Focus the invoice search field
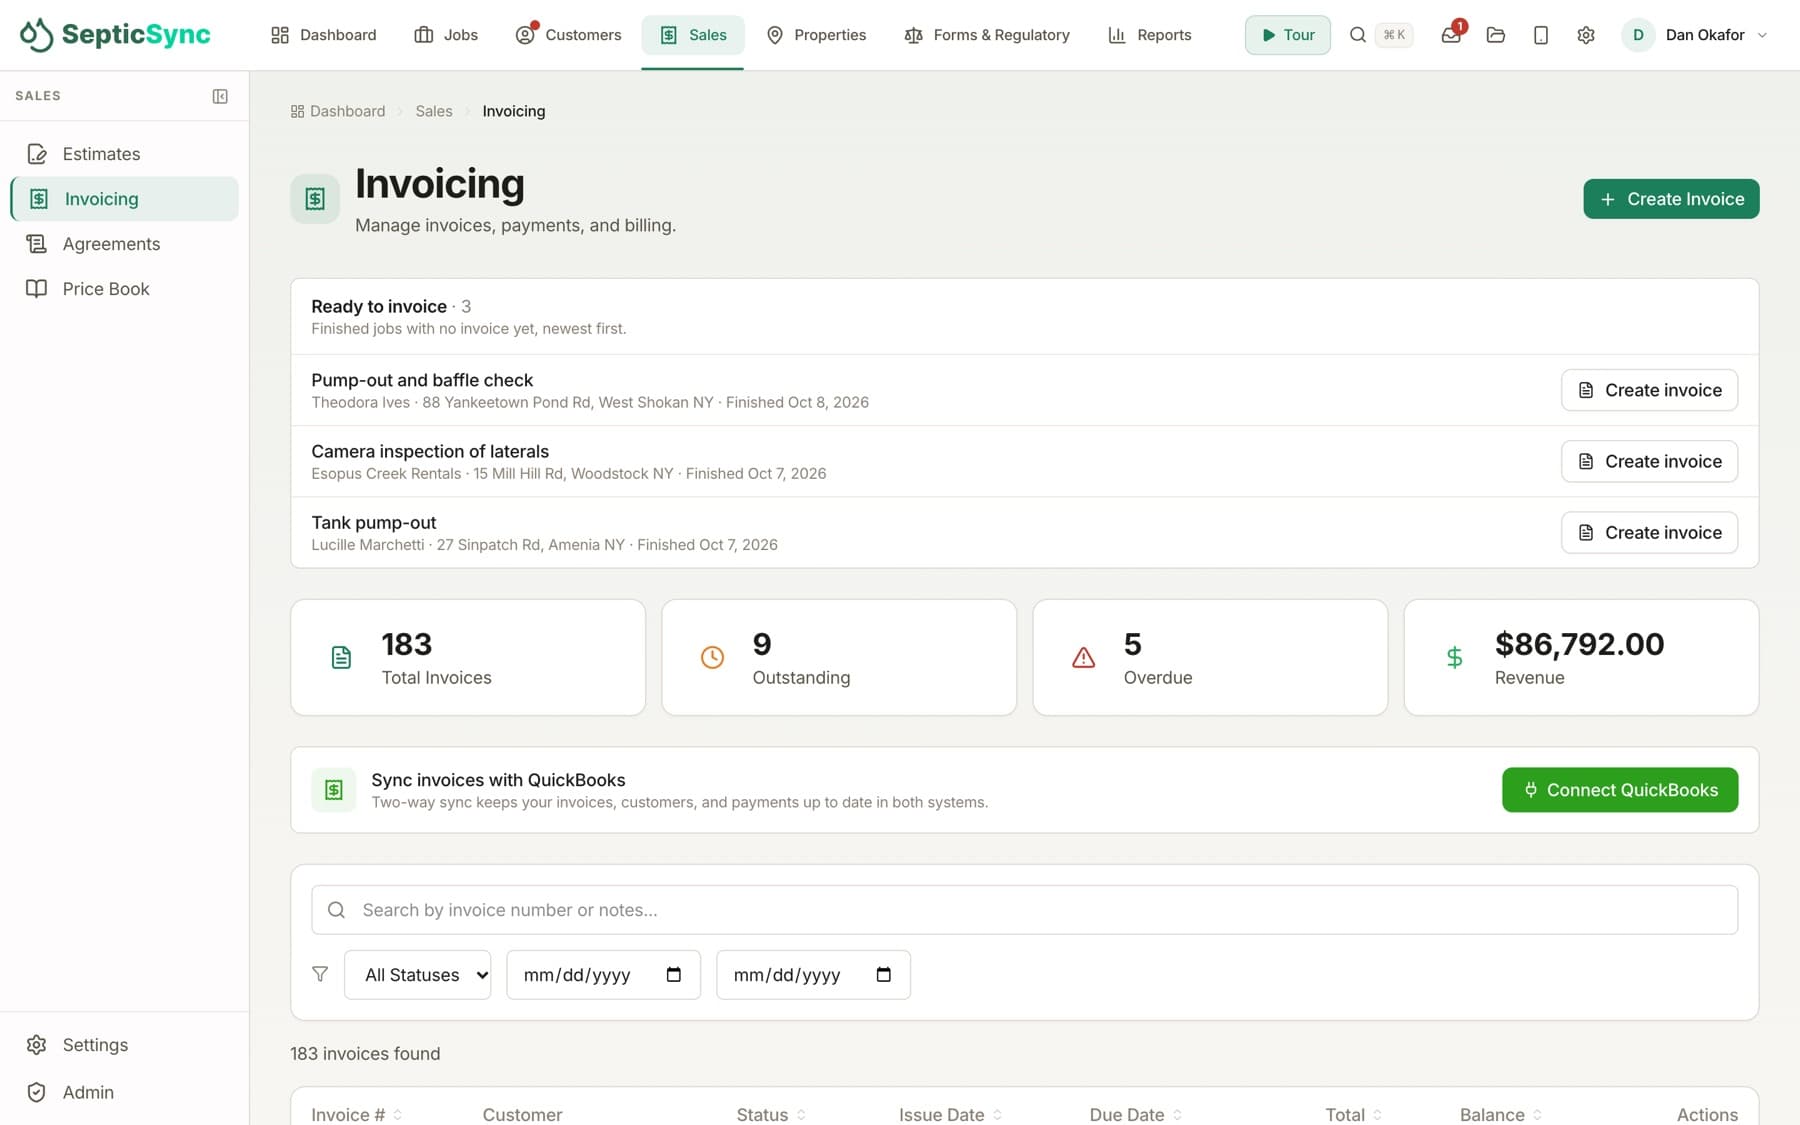 pyautogui.click(x=1024, y=910)
